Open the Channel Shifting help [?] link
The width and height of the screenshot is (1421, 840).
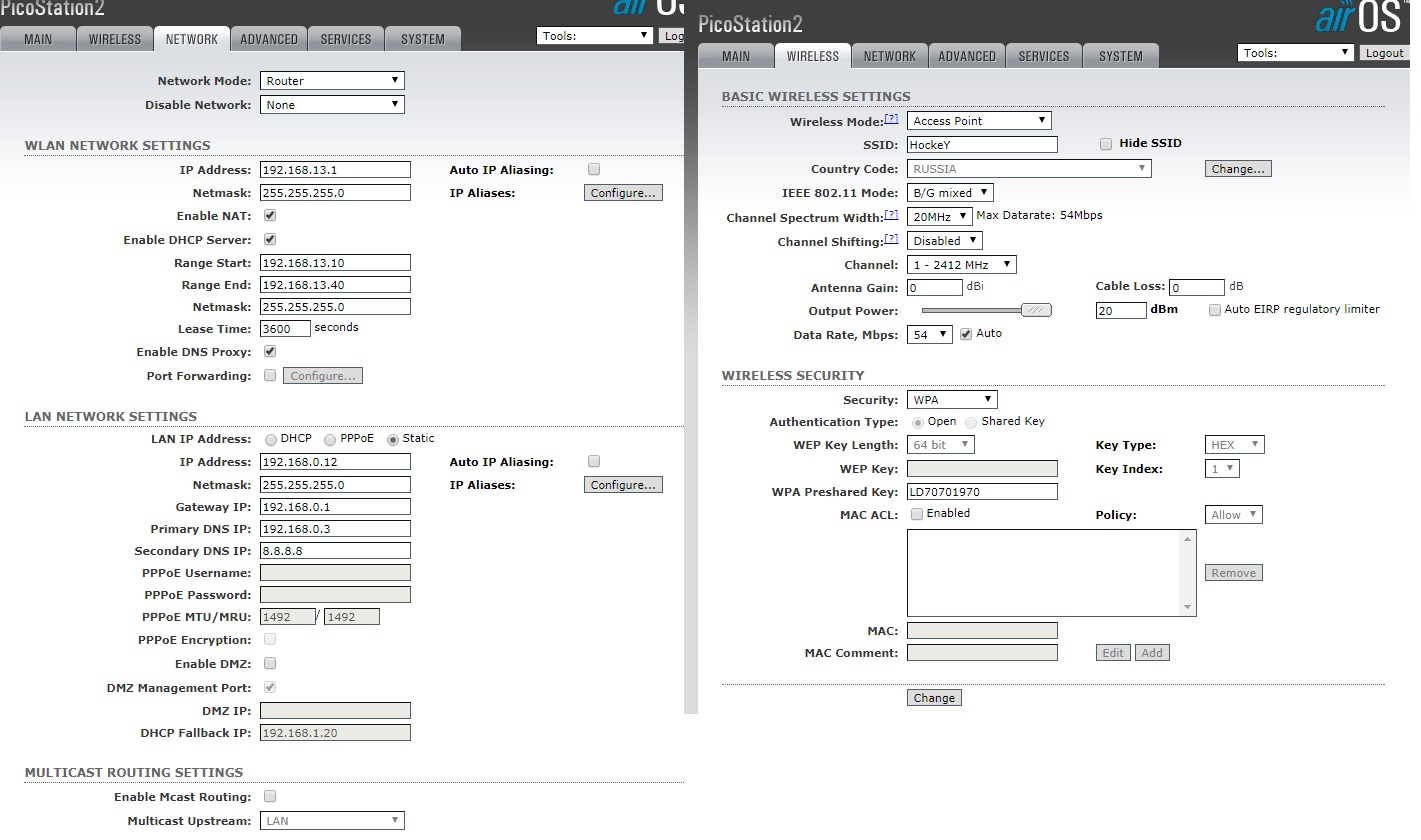point(891,239)
